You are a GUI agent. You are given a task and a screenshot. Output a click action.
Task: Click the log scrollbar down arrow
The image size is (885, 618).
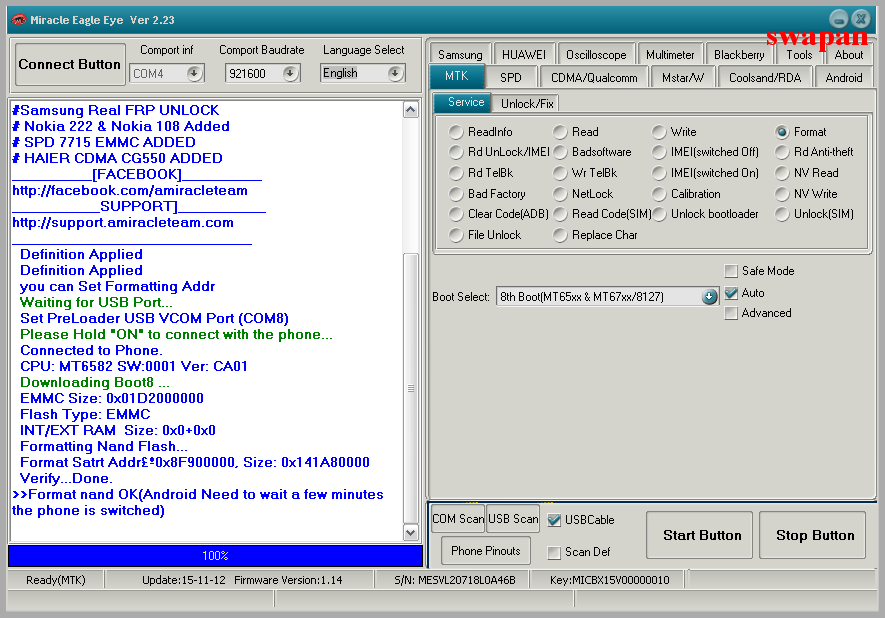(x=411, y=532)
